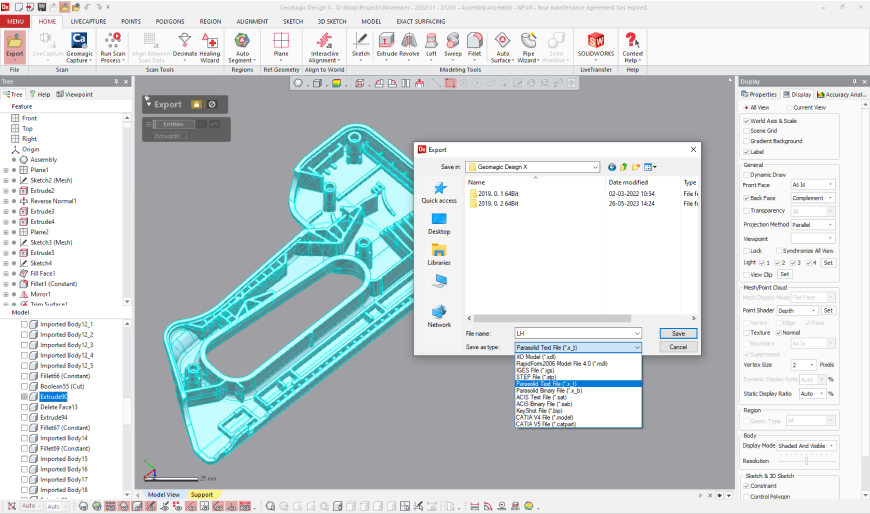Transfer the model to SOLIDWORKS LiveTransfer
The image size is (870, 514).
[x=596, y=46]
